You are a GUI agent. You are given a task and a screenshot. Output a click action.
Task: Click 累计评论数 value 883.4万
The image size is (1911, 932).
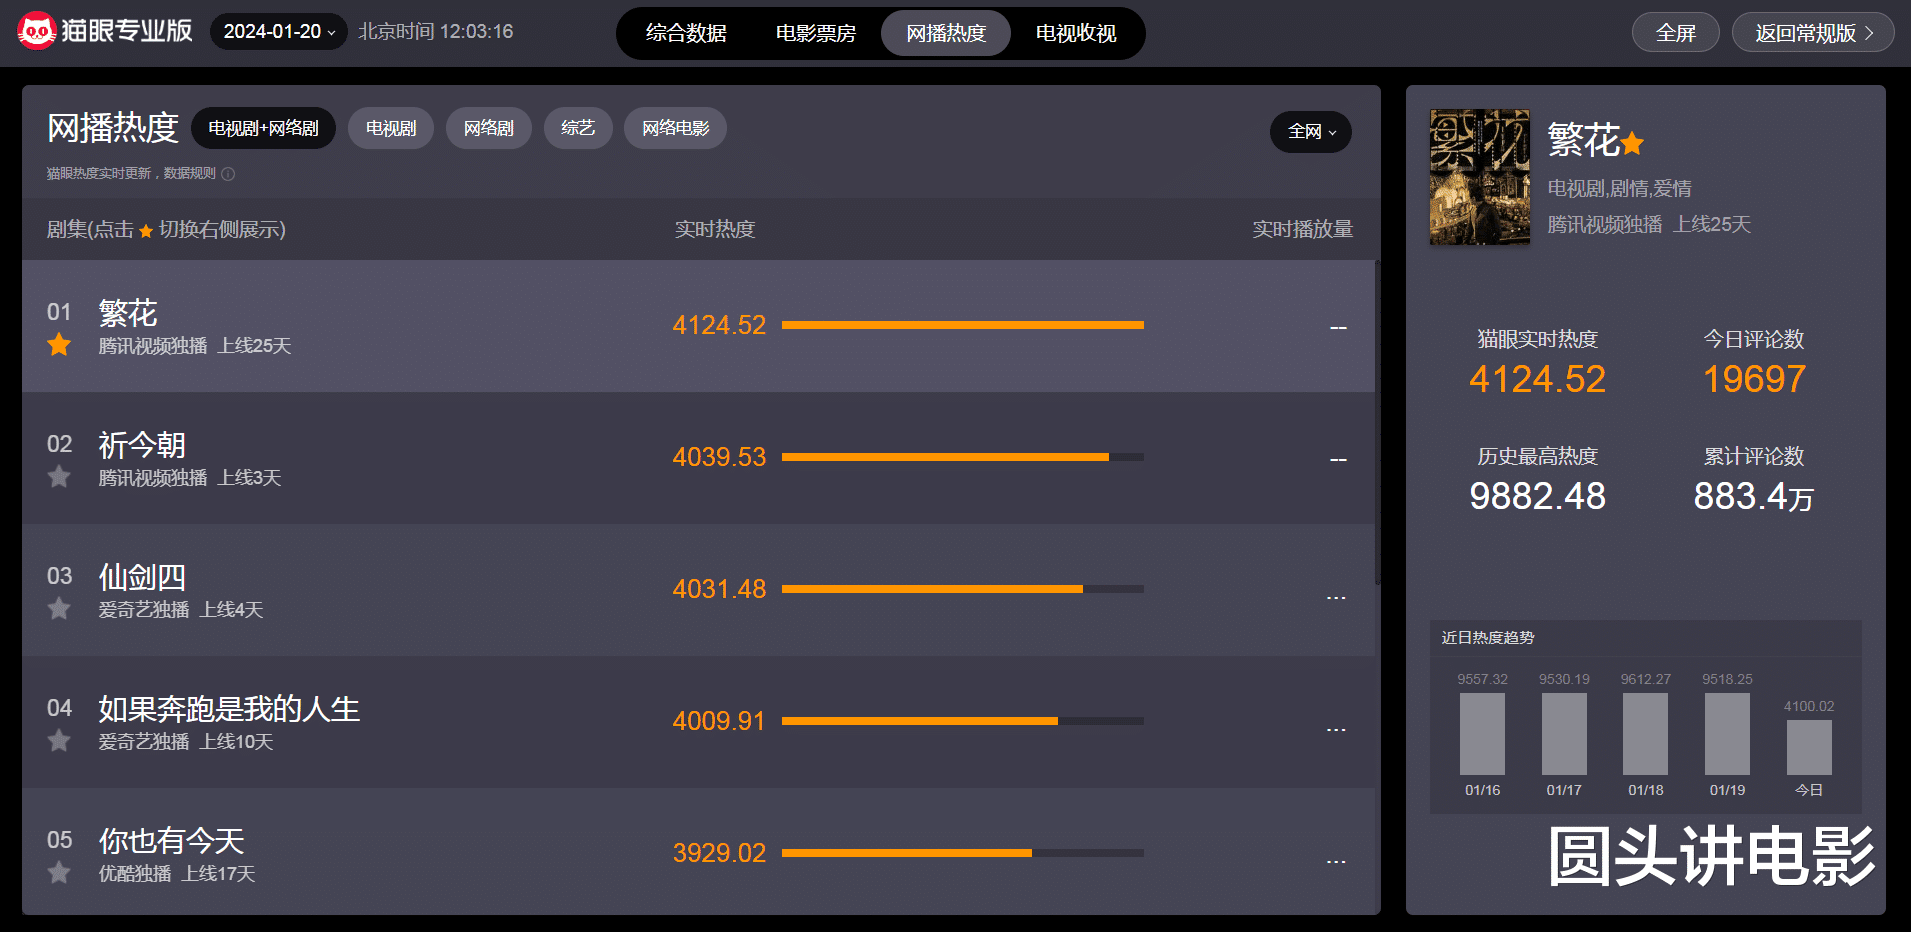[1753, 496]
